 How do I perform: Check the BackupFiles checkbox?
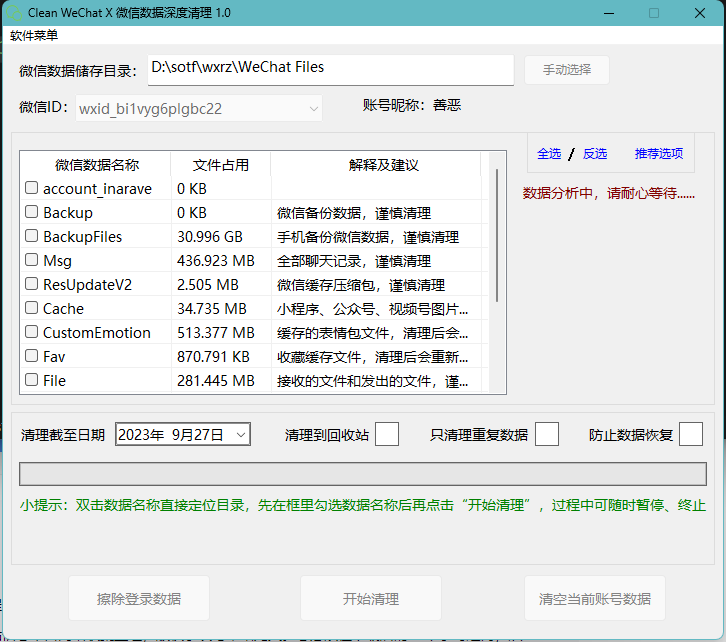[32, 236]
